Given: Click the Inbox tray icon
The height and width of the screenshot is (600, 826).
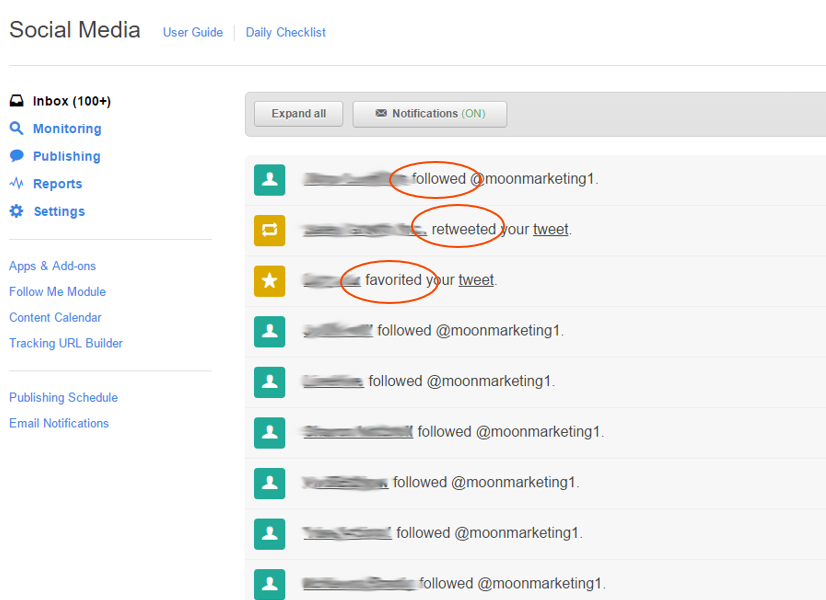Looking at the screenshot, I should pyautogui.click(x=16, y=101).
